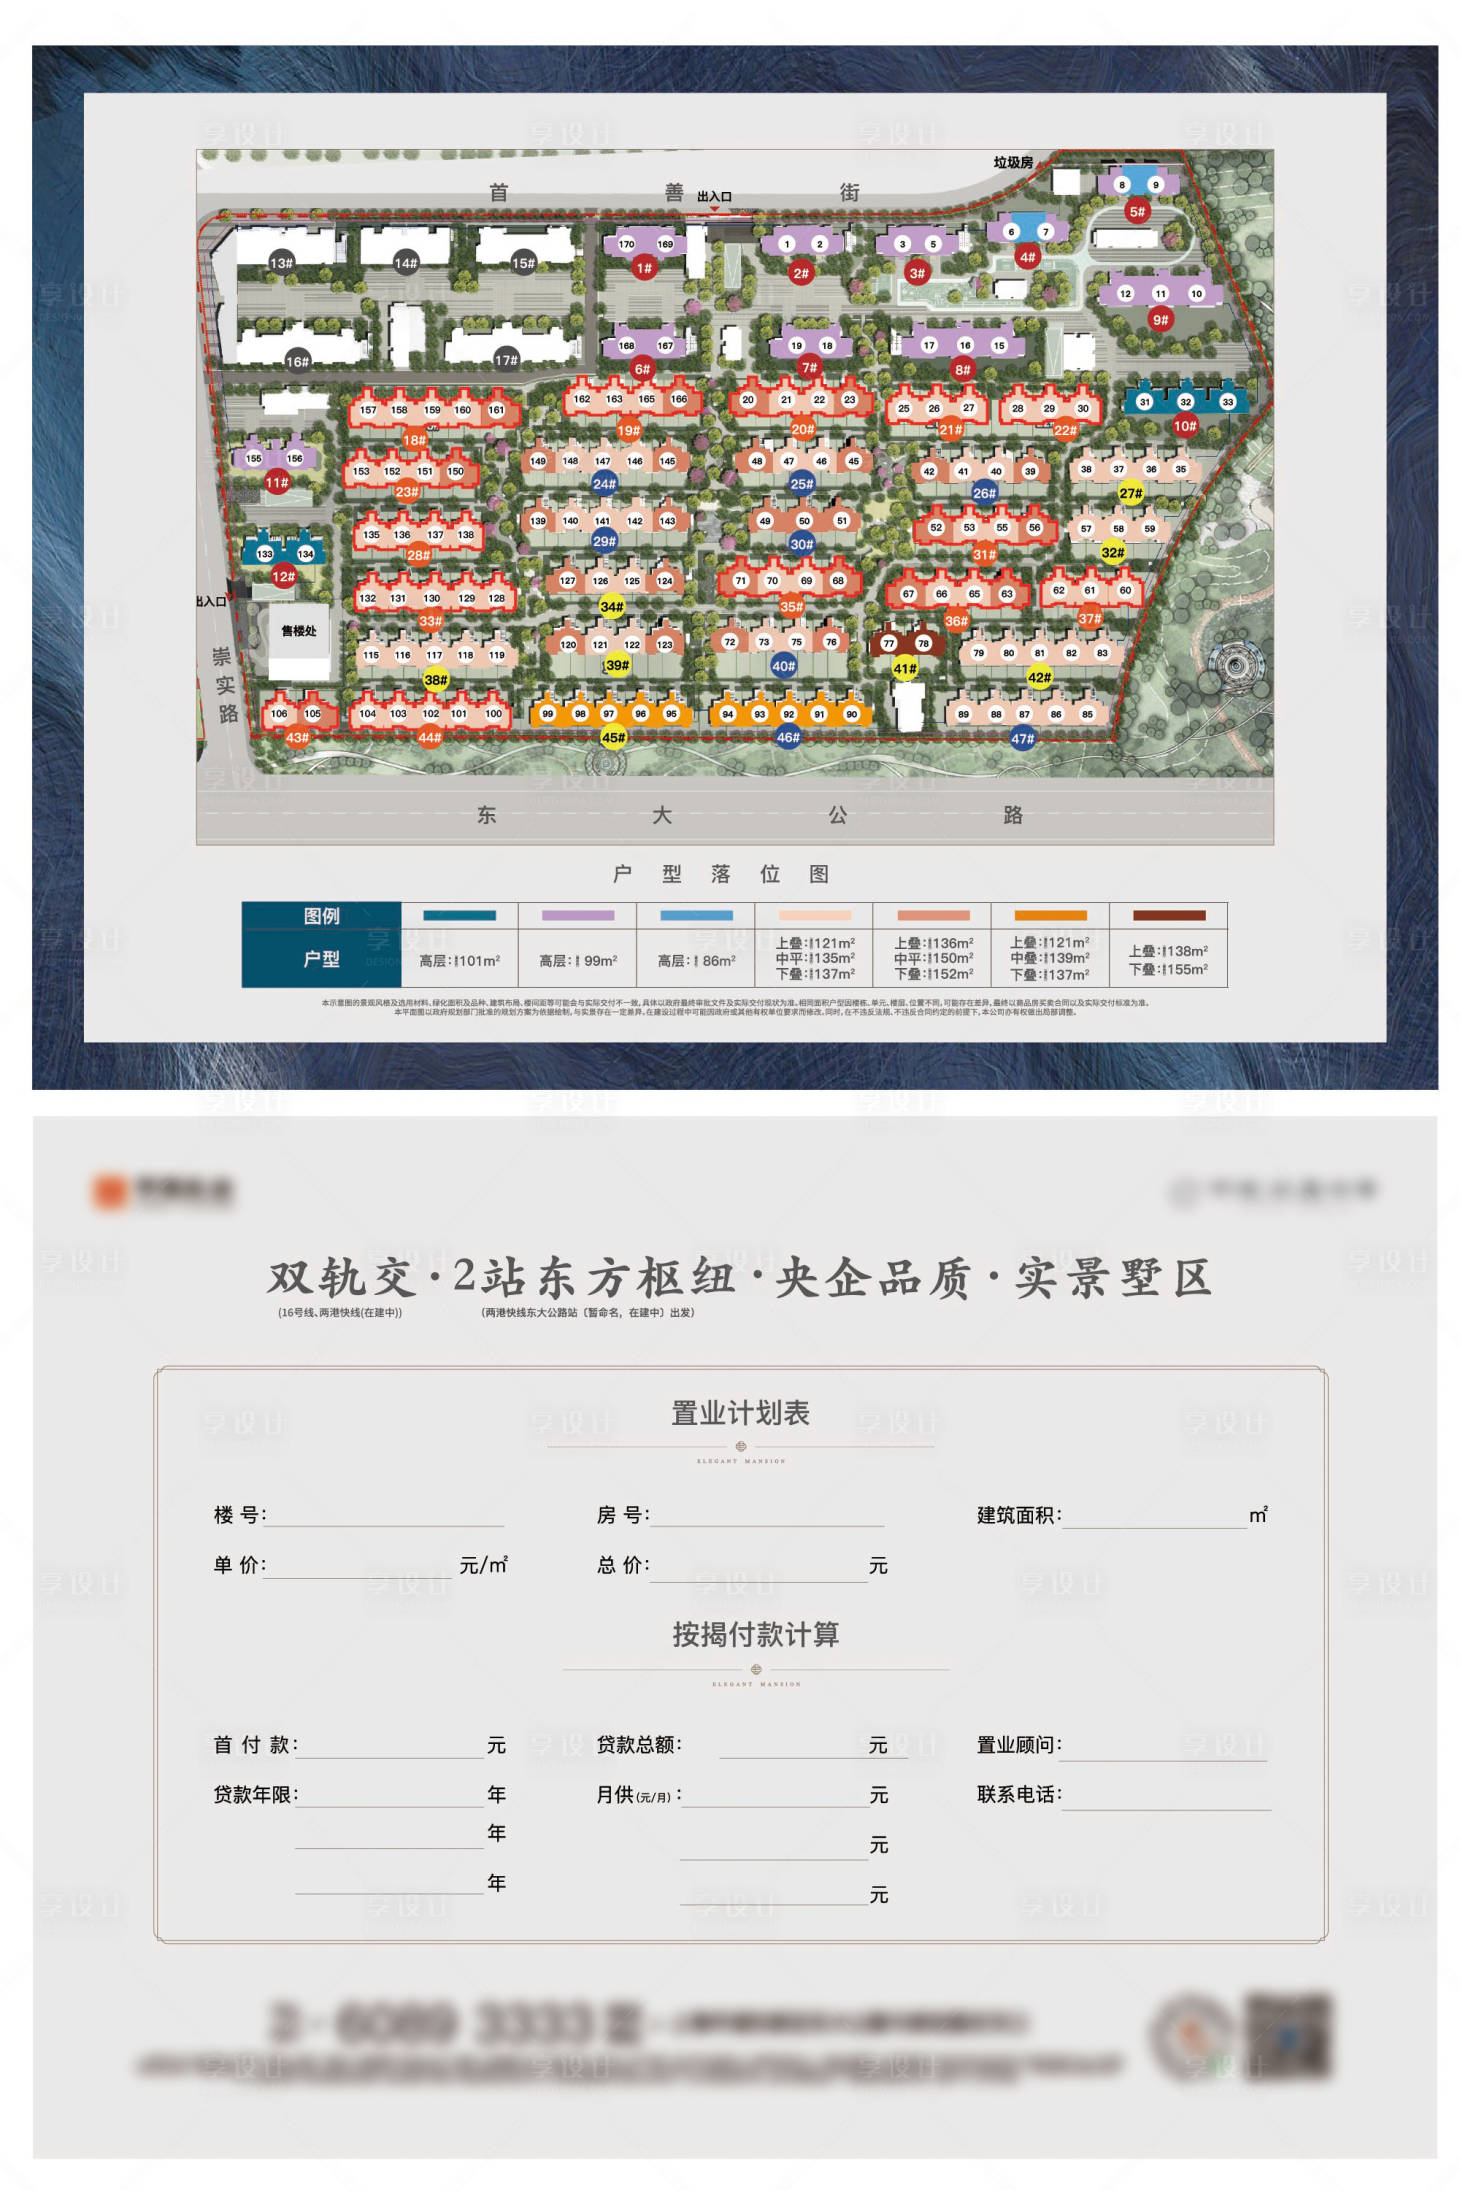Screen dimensions: 1460x2190
Task: Click the 出入口 label beside 崇实路
Action: pyautogui.click(x=211, y=601)
